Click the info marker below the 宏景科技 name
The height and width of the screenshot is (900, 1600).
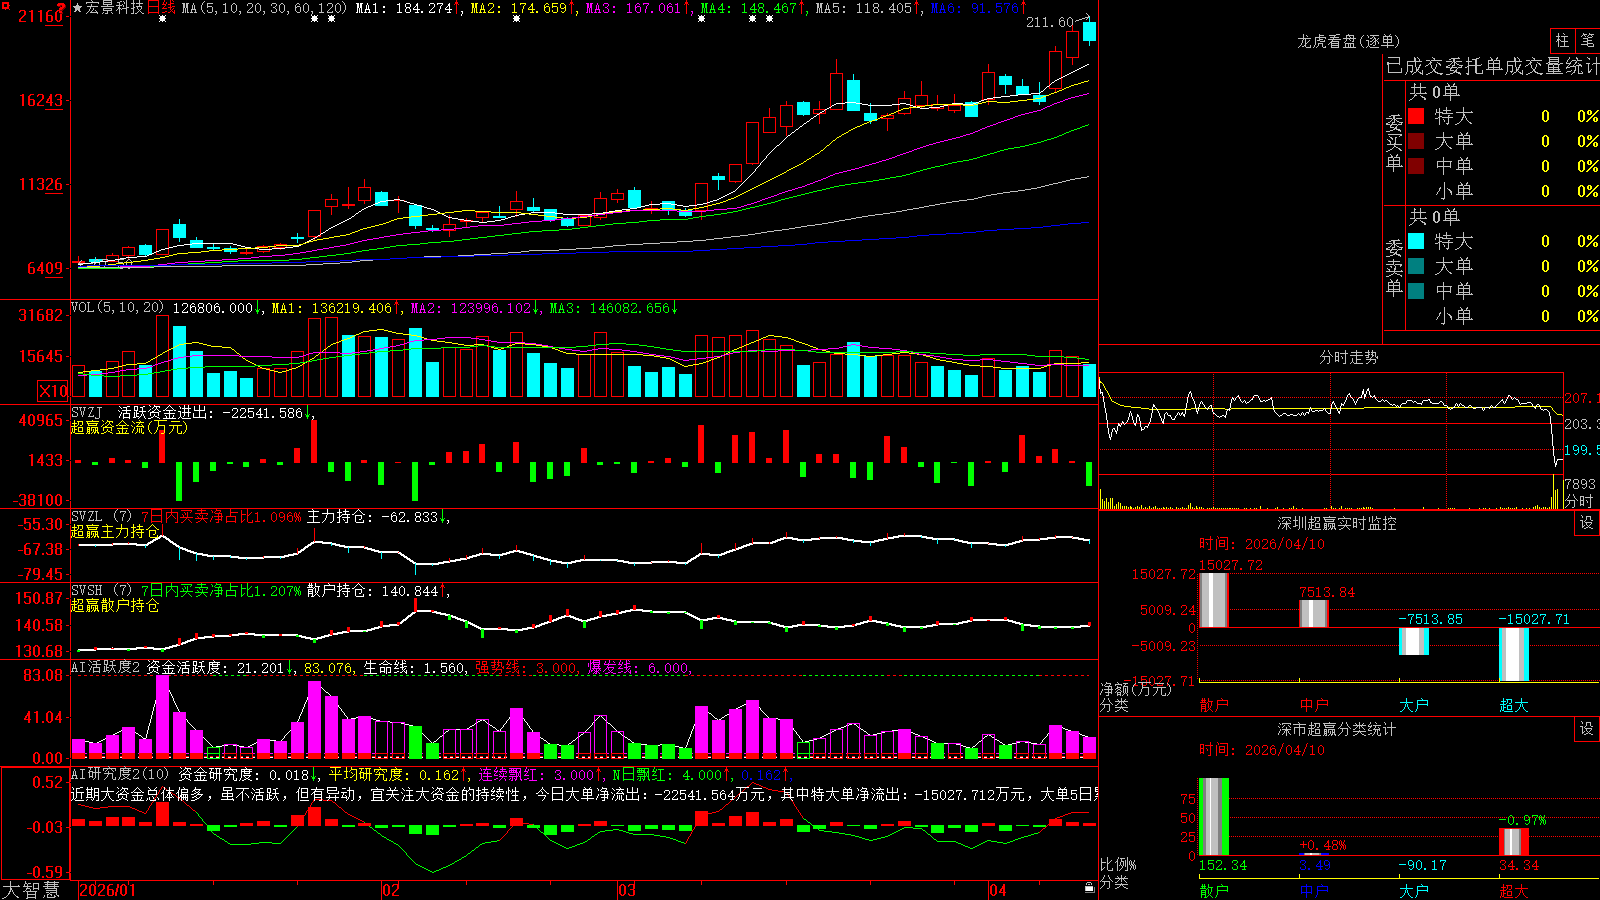162,19
